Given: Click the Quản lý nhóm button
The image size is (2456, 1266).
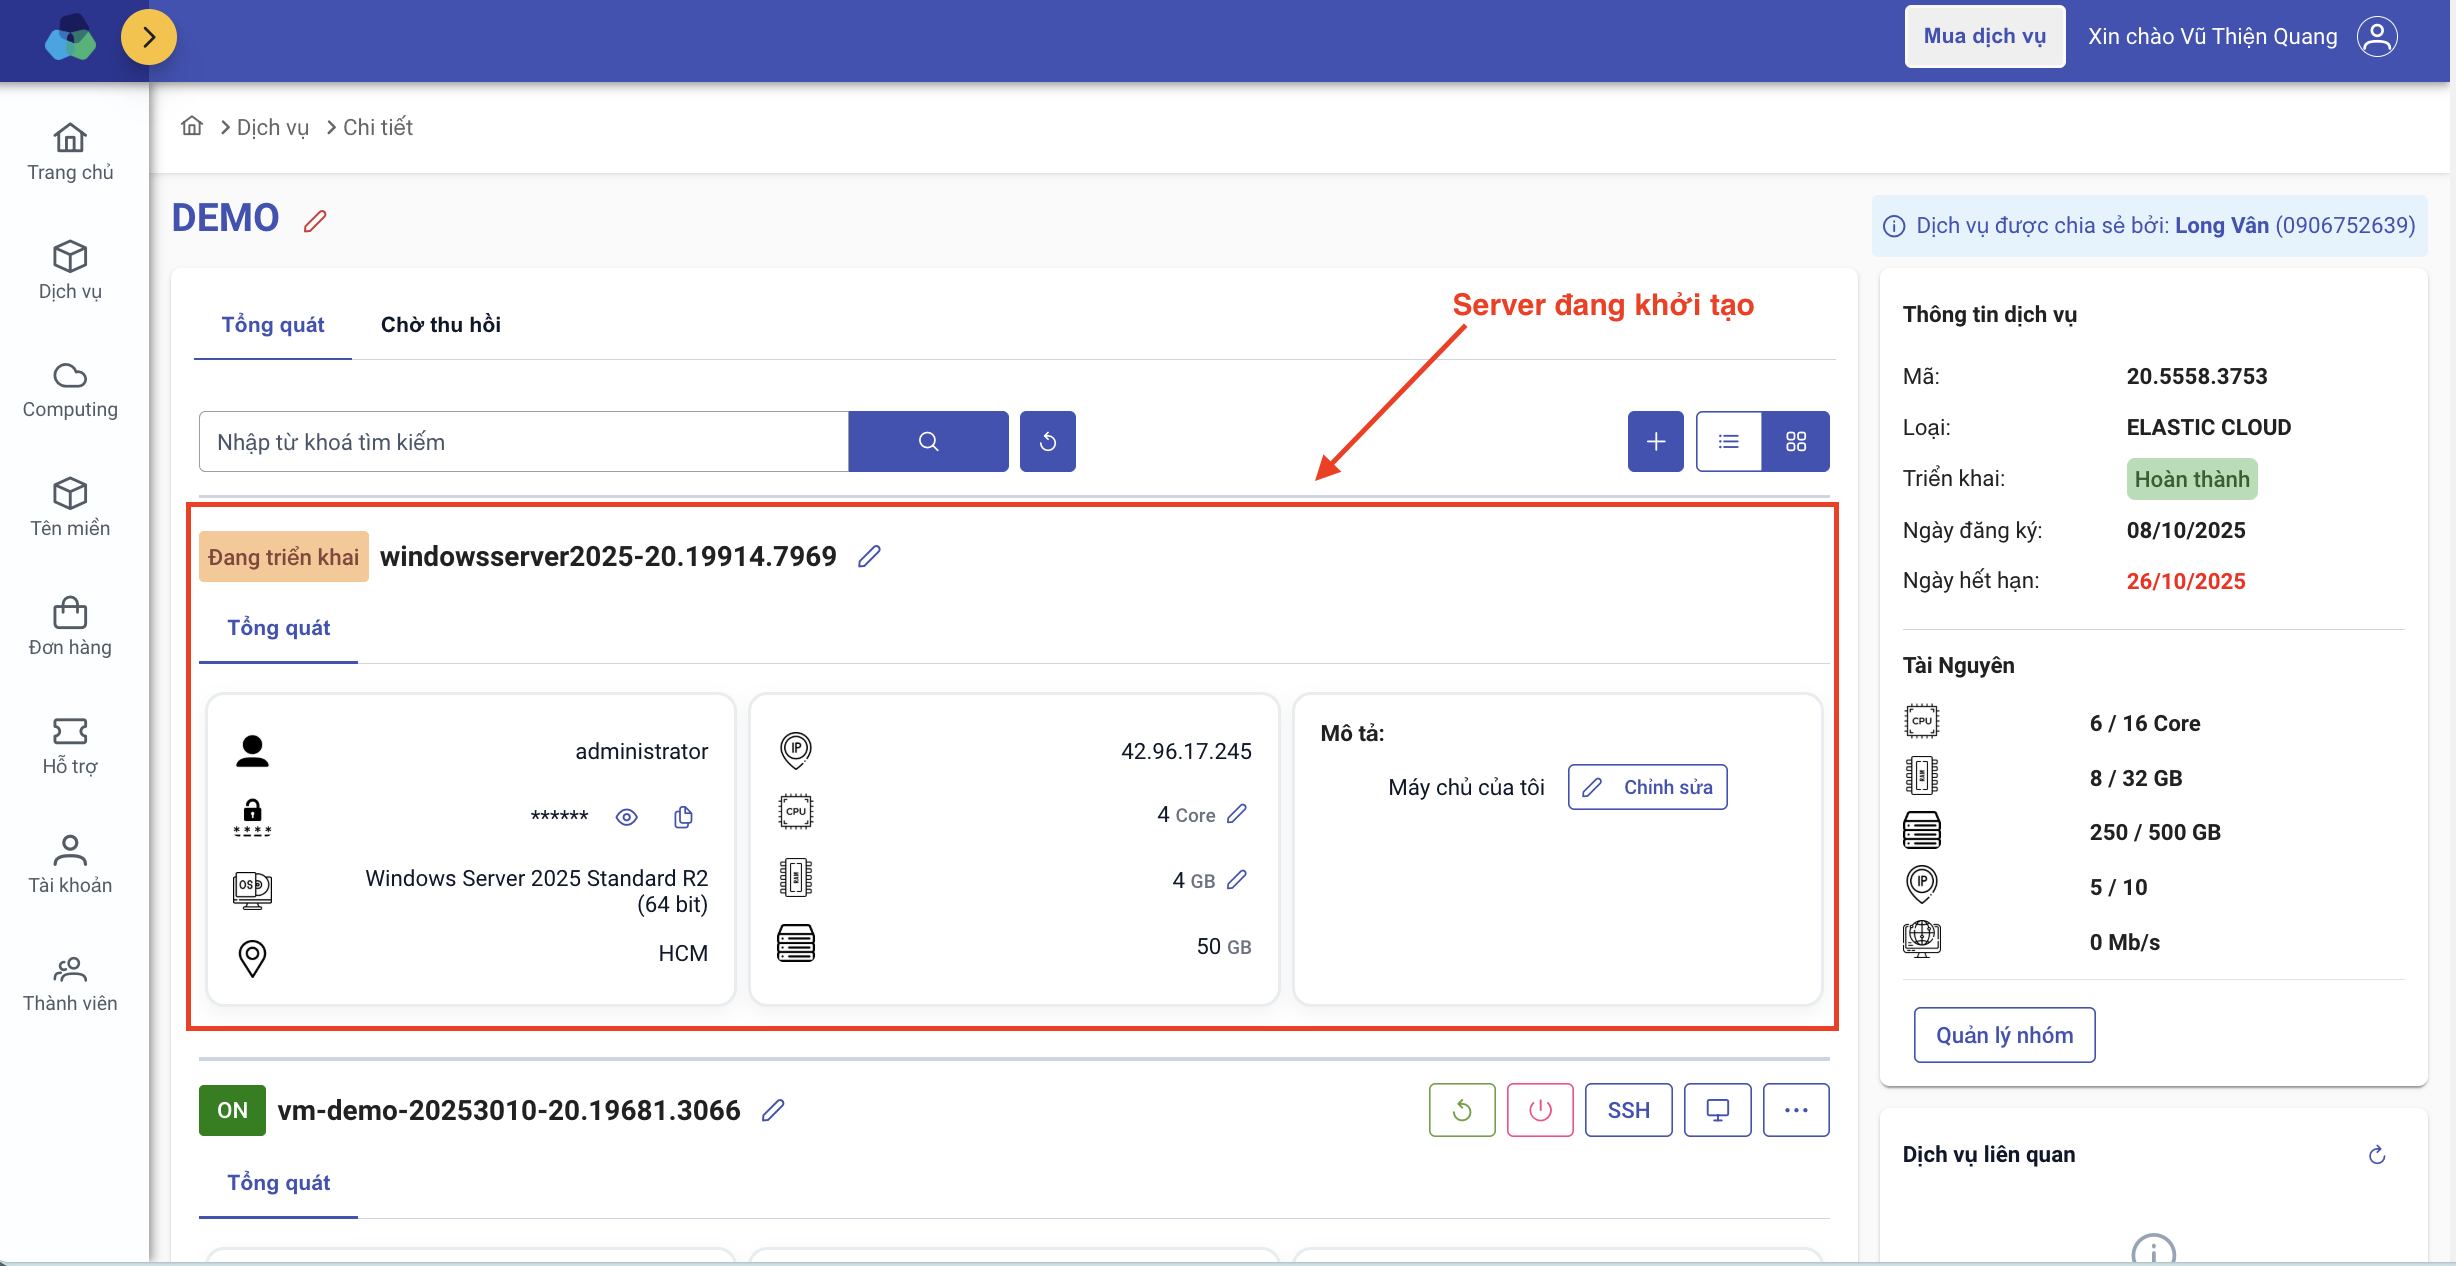Looking at the screenshot, I should (x=2004, y=1035).
